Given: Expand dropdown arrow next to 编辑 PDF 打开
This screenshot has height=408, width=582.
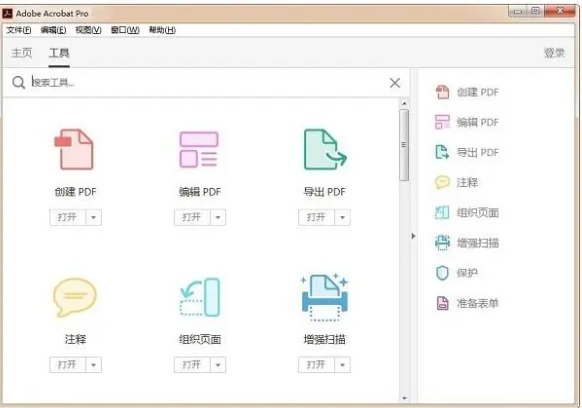Looking at the screenshot, I should tap(218, 217).
